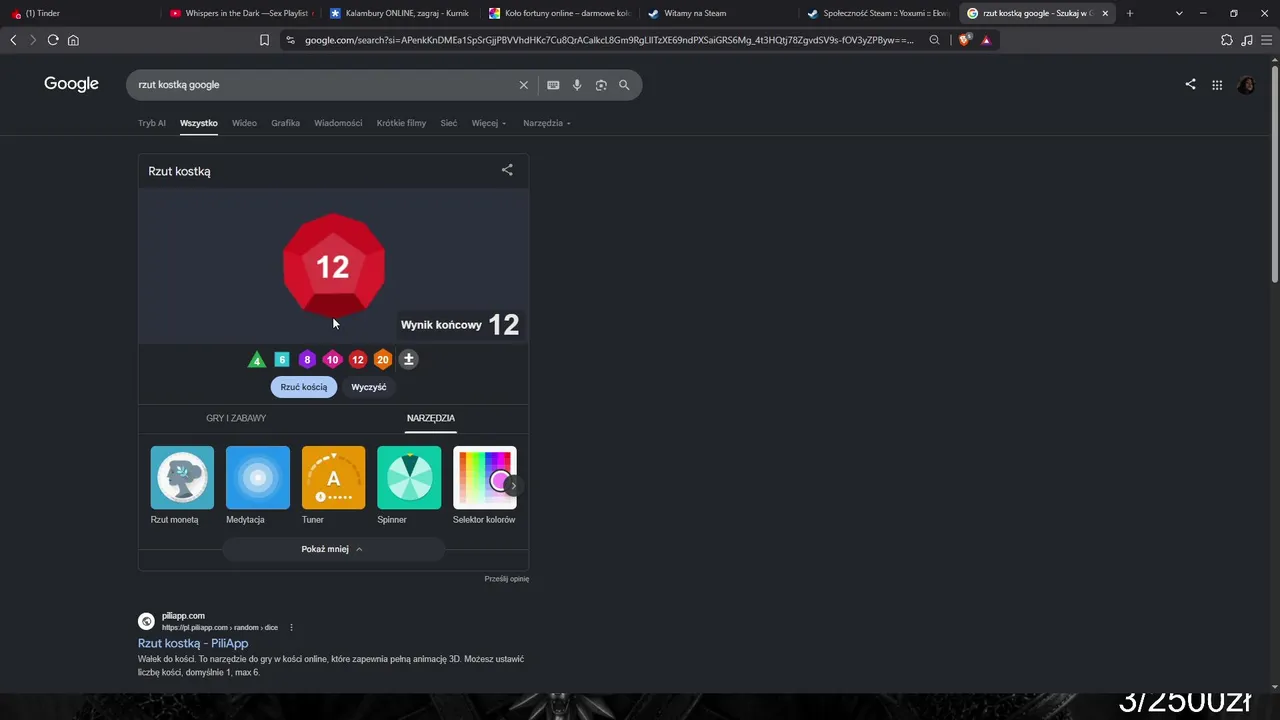Switch to the Tinder browser tab
Image resolution: width=1280 pixels, height=720 pixels.
80,13
